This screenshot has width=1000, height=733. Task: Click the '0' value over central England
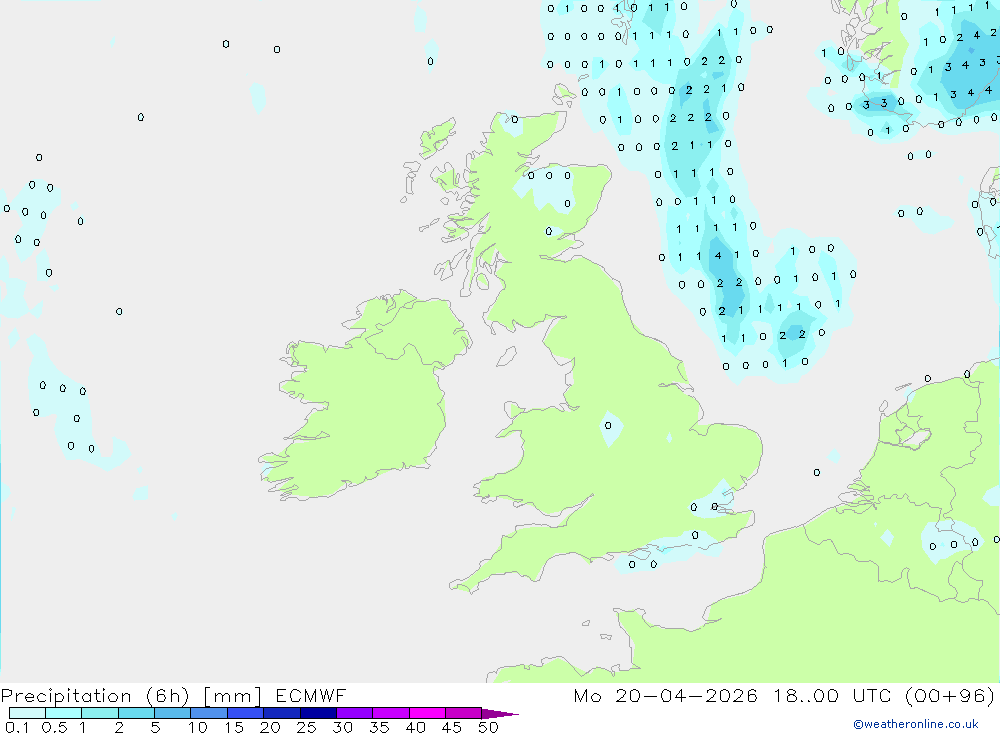[608, 426]
